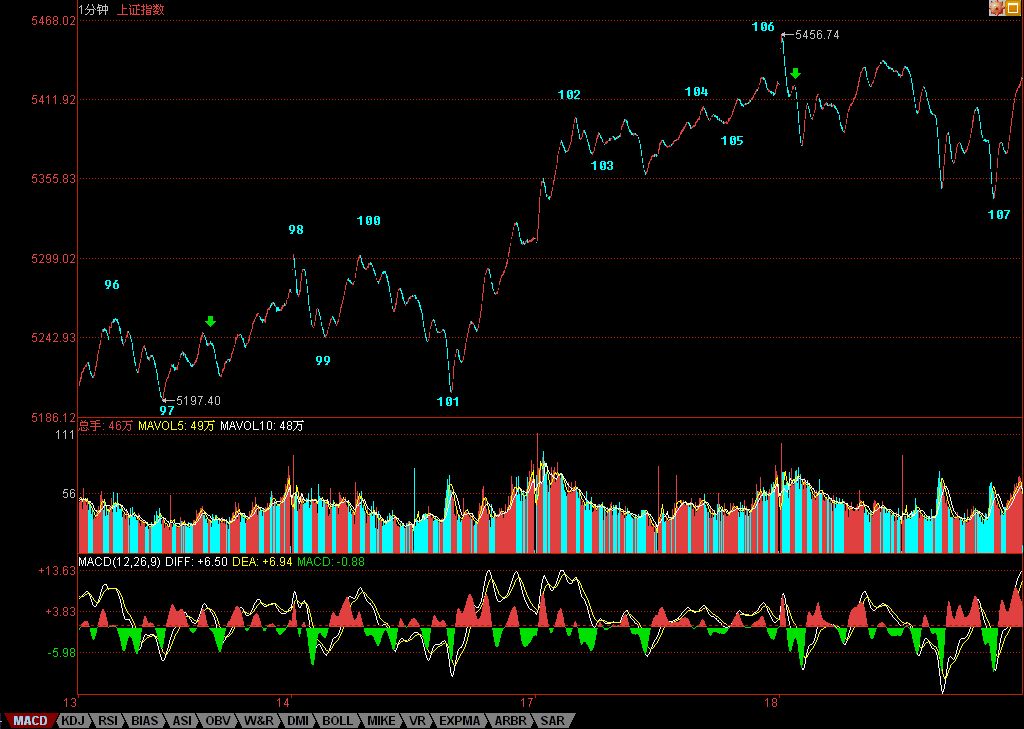Switch to the KDJ indicator tab
The image size is (1024, 729).
pos(72,720)
